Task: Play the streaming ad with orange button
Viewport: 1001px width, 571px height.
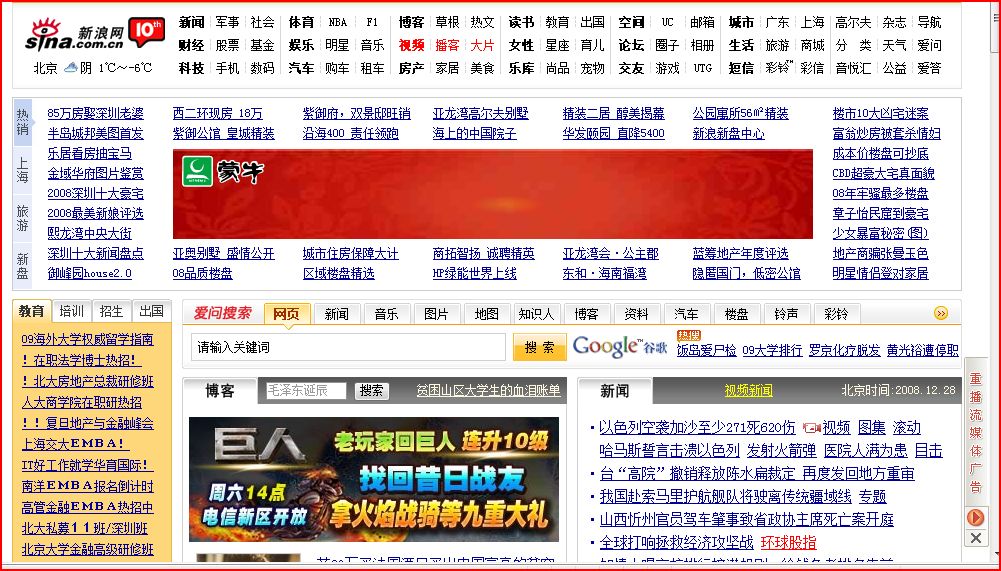Action: [x=975, y=516]
